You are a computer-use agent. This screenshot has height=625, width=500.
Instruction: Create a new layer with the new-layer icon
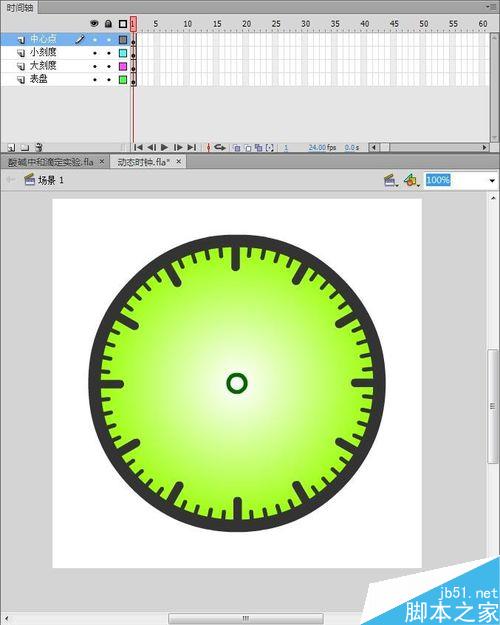click(11, 147)
